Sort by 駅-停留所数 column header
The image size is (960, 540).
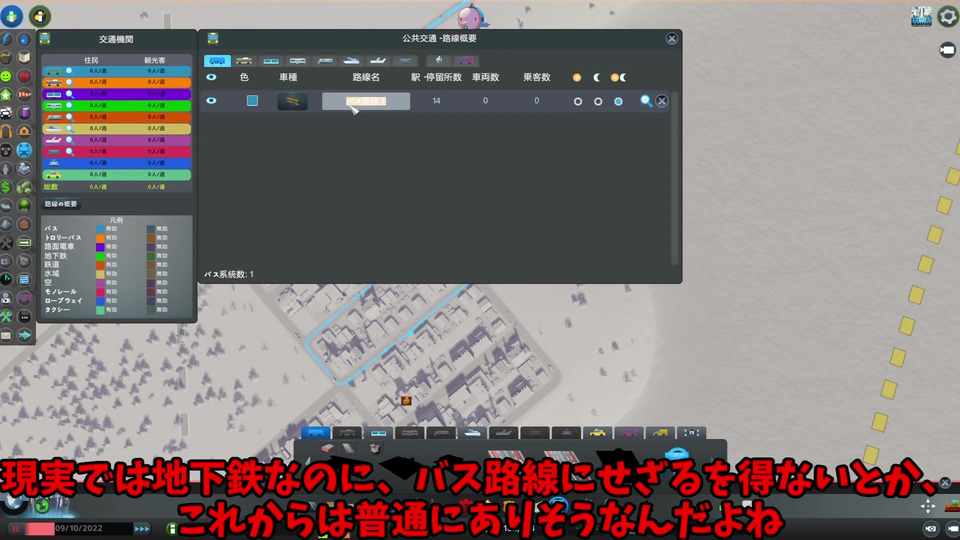[x=437, y=77]
